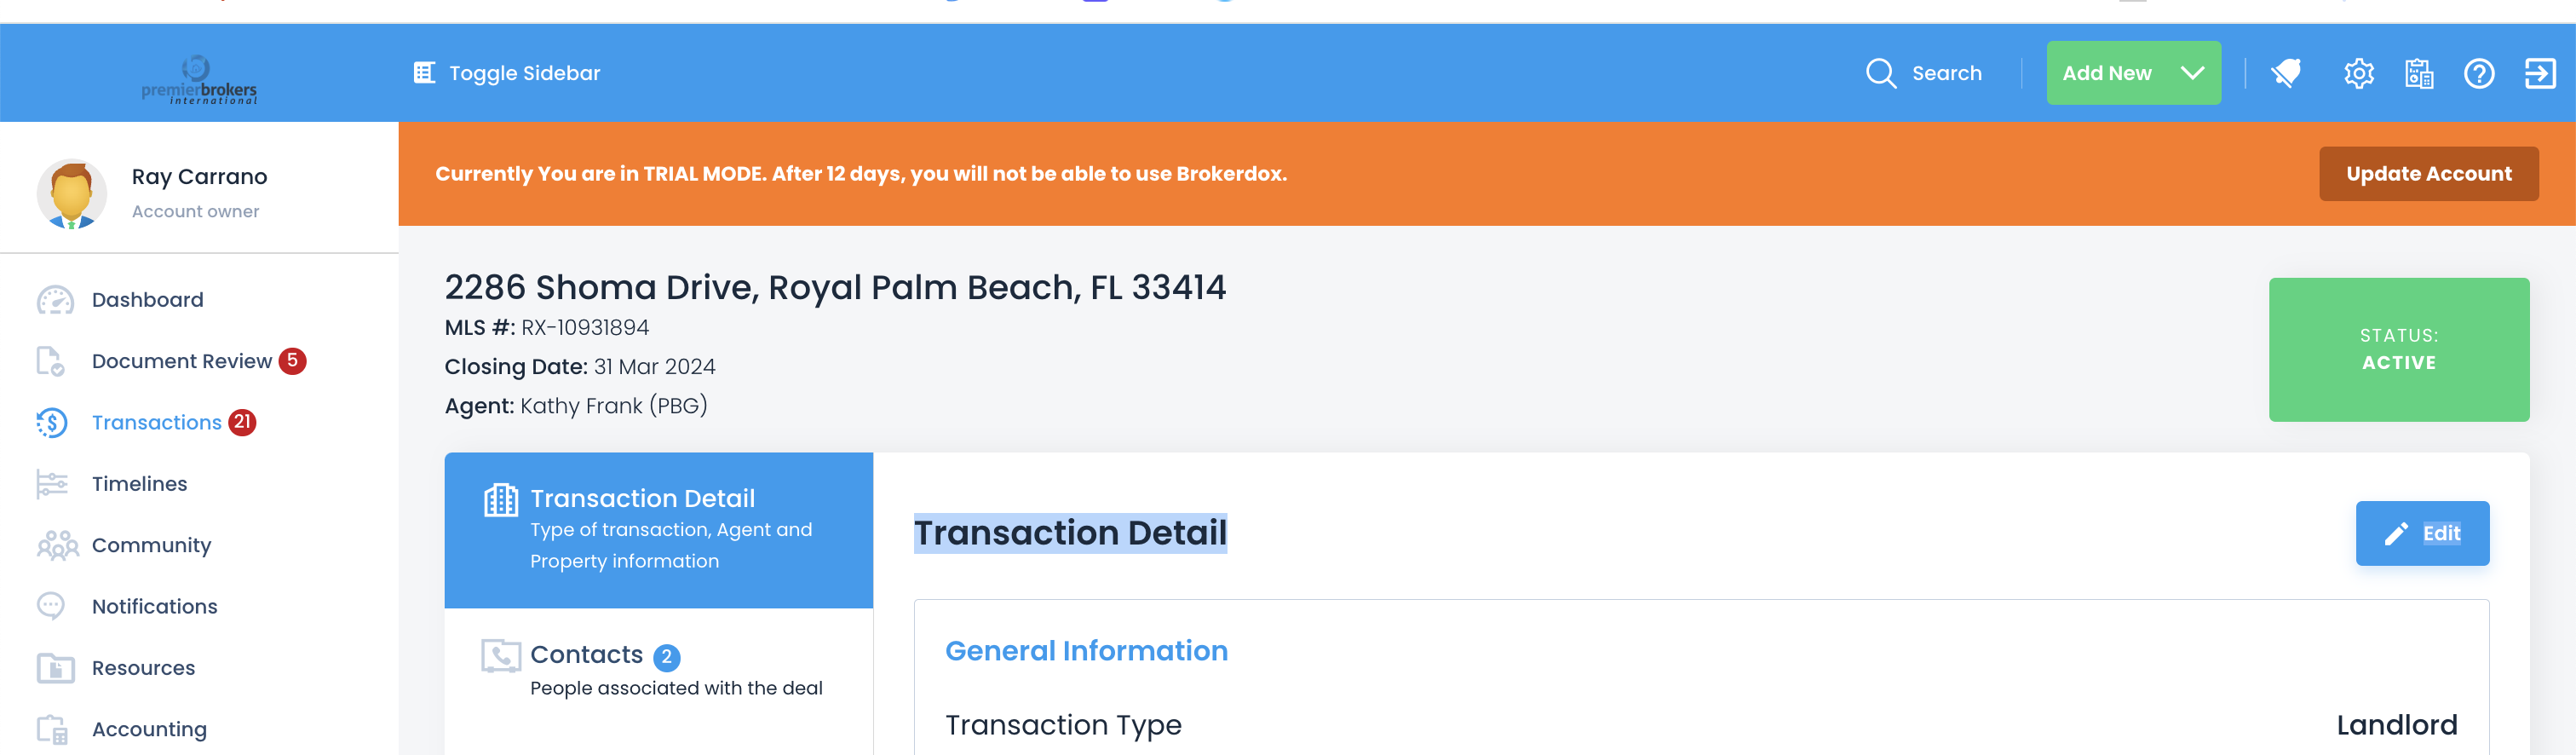Click Ray Carrano's avatar picture
Viewport: 2576px width, 755px height.
pos(71,194)
